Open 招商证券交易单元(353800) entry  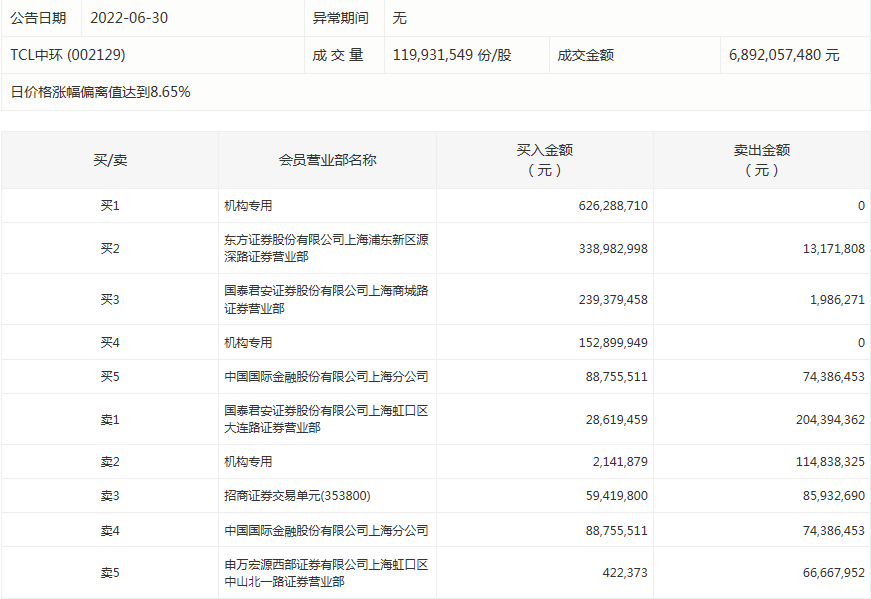tap(303, 496)
